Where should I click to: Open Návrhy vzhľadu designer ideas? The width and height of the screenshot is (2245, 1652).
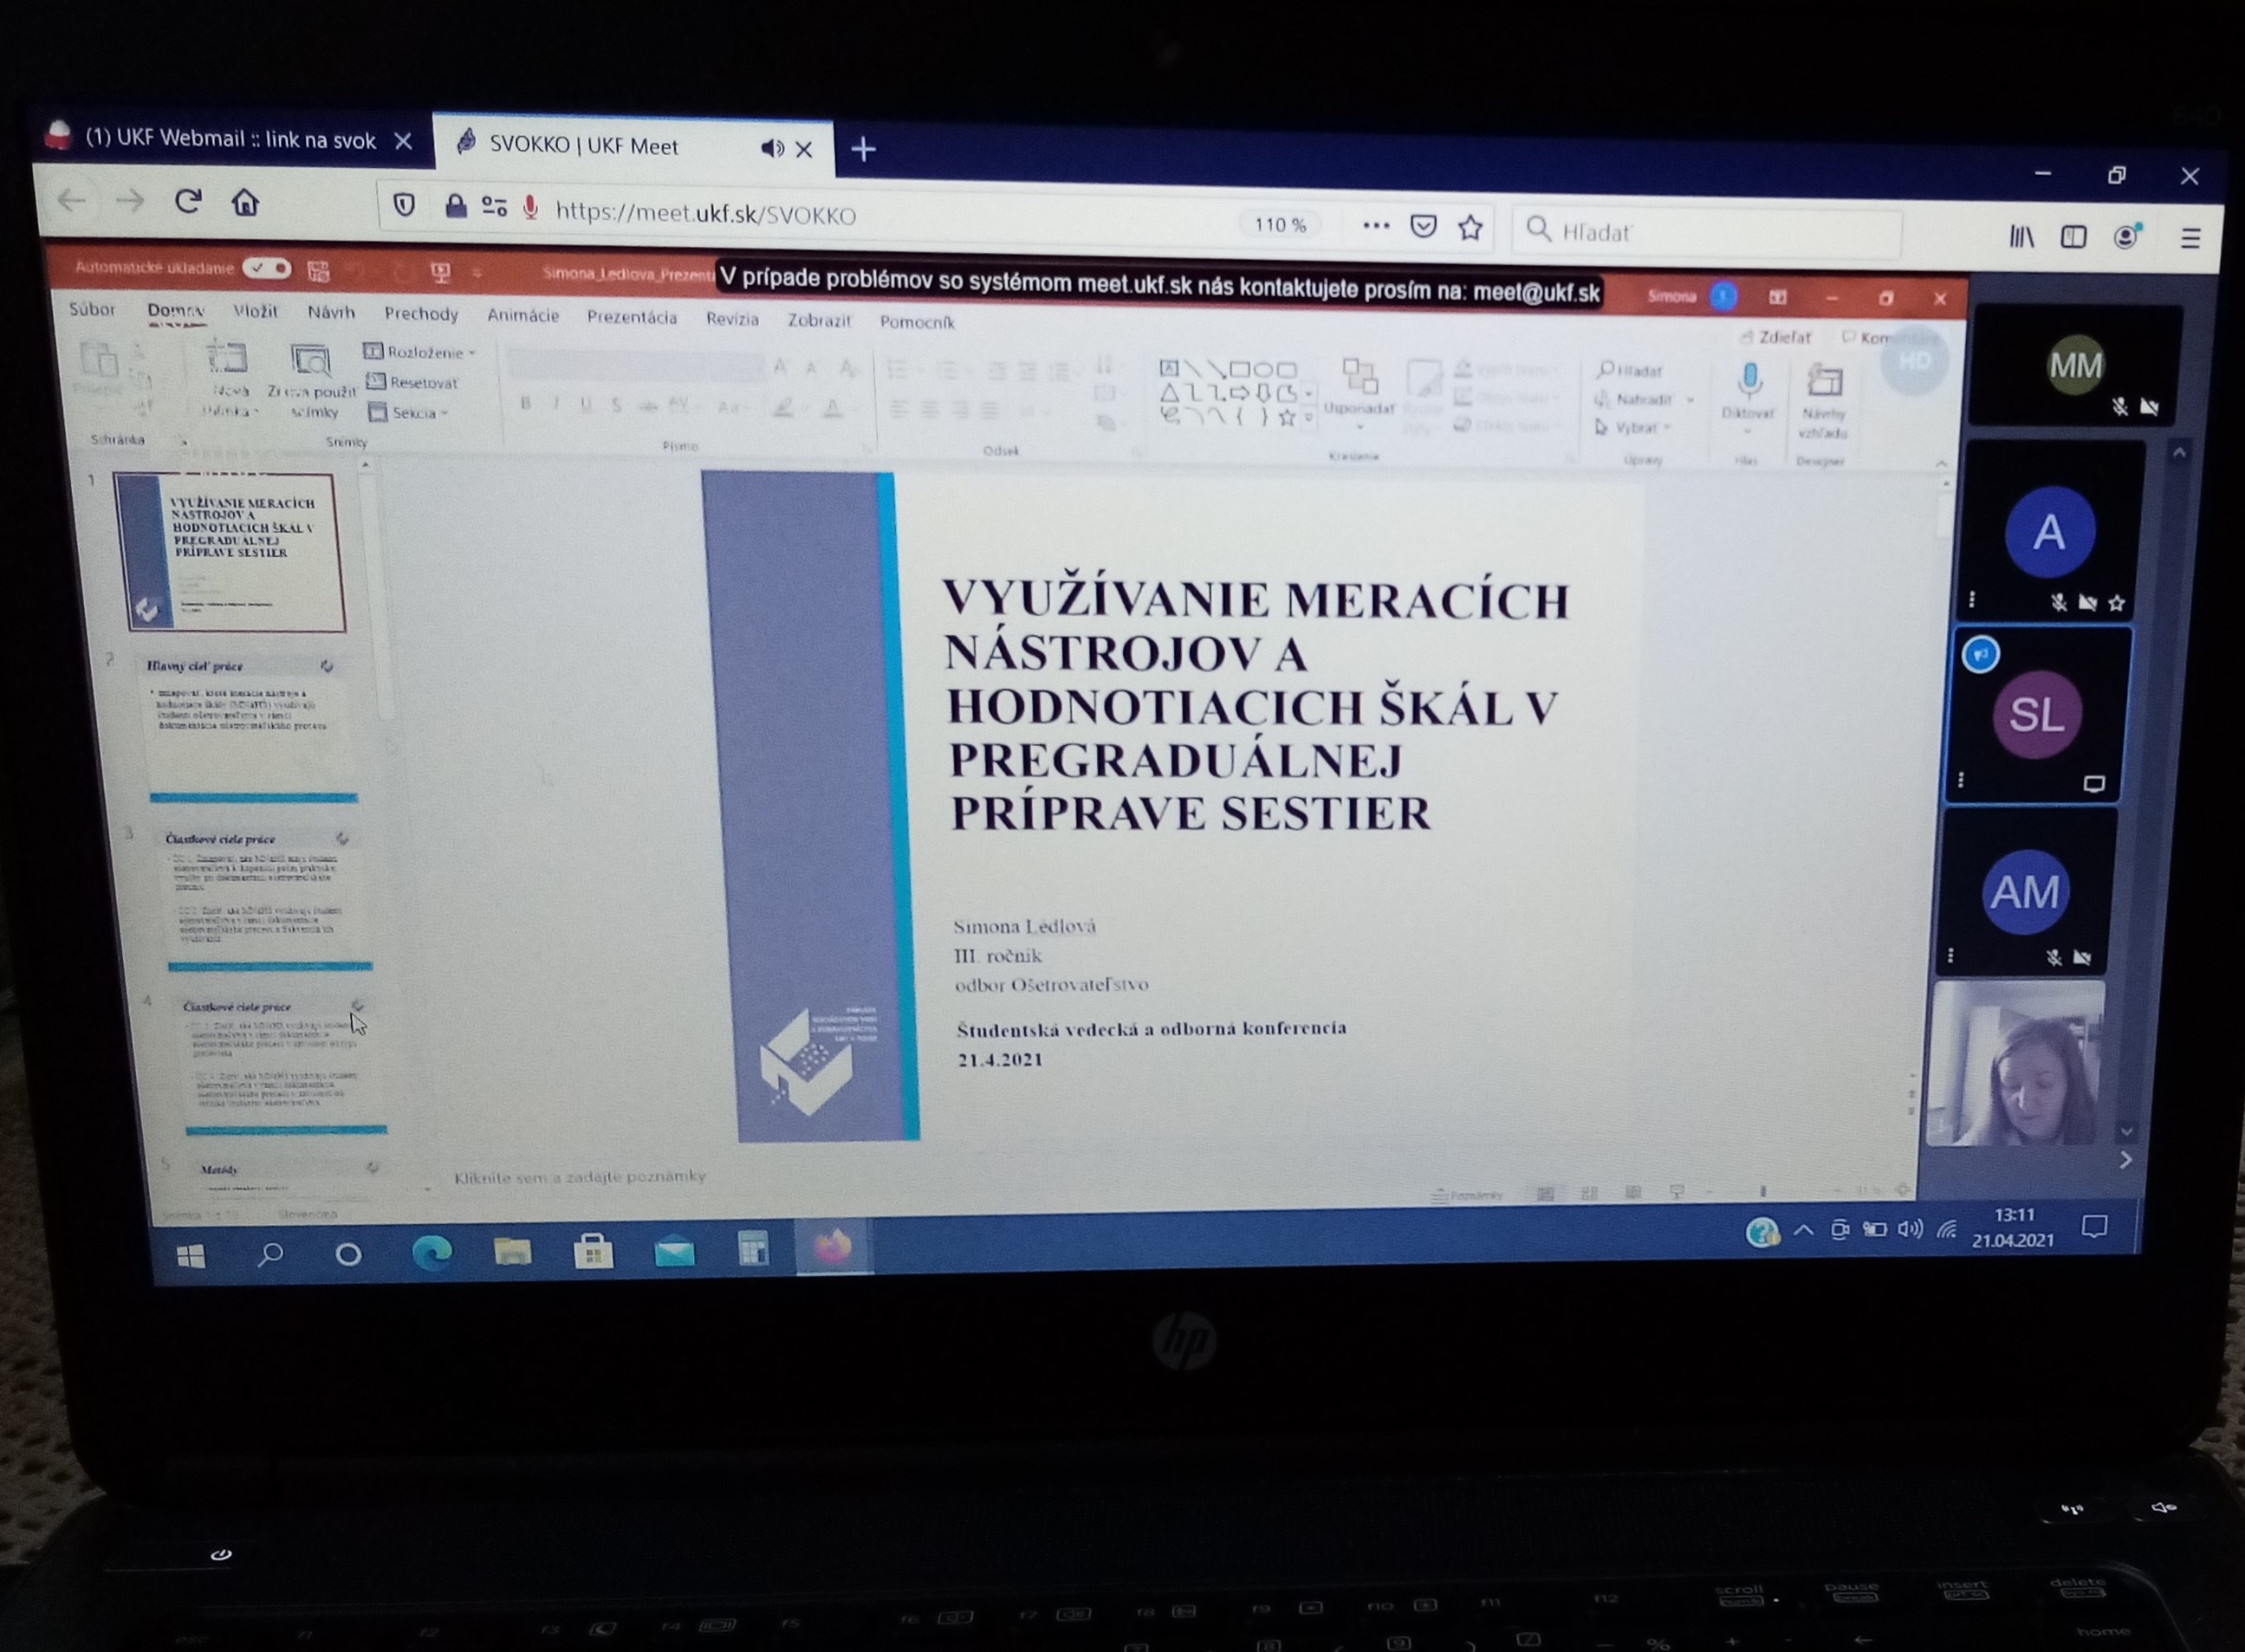[1824, 382]
